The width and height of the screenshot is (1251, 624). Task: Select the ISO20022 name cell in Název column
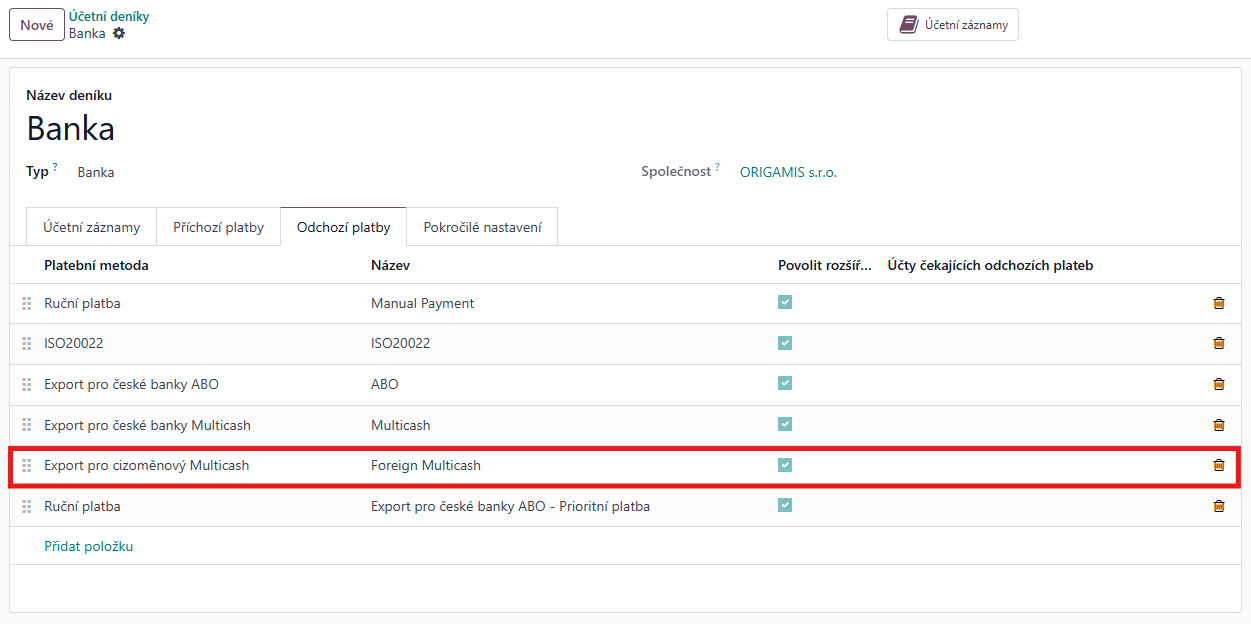point(401,343)
